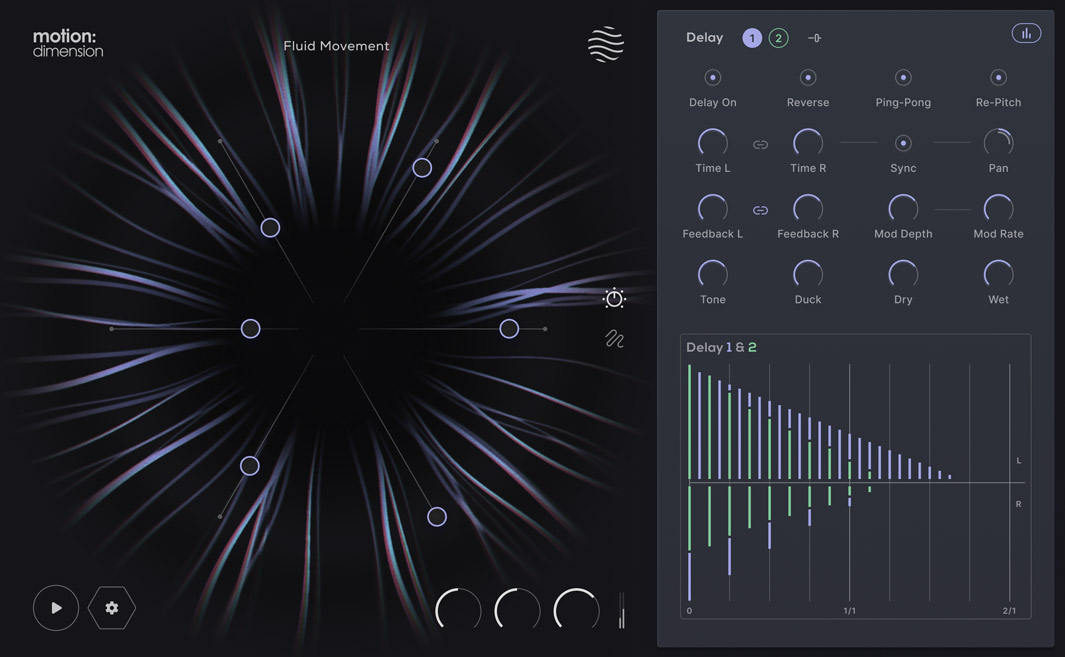1065x657 pixels.
Task: Click the link icon between Feedback L and Feedback R
Action: click(x=760, y=210)
